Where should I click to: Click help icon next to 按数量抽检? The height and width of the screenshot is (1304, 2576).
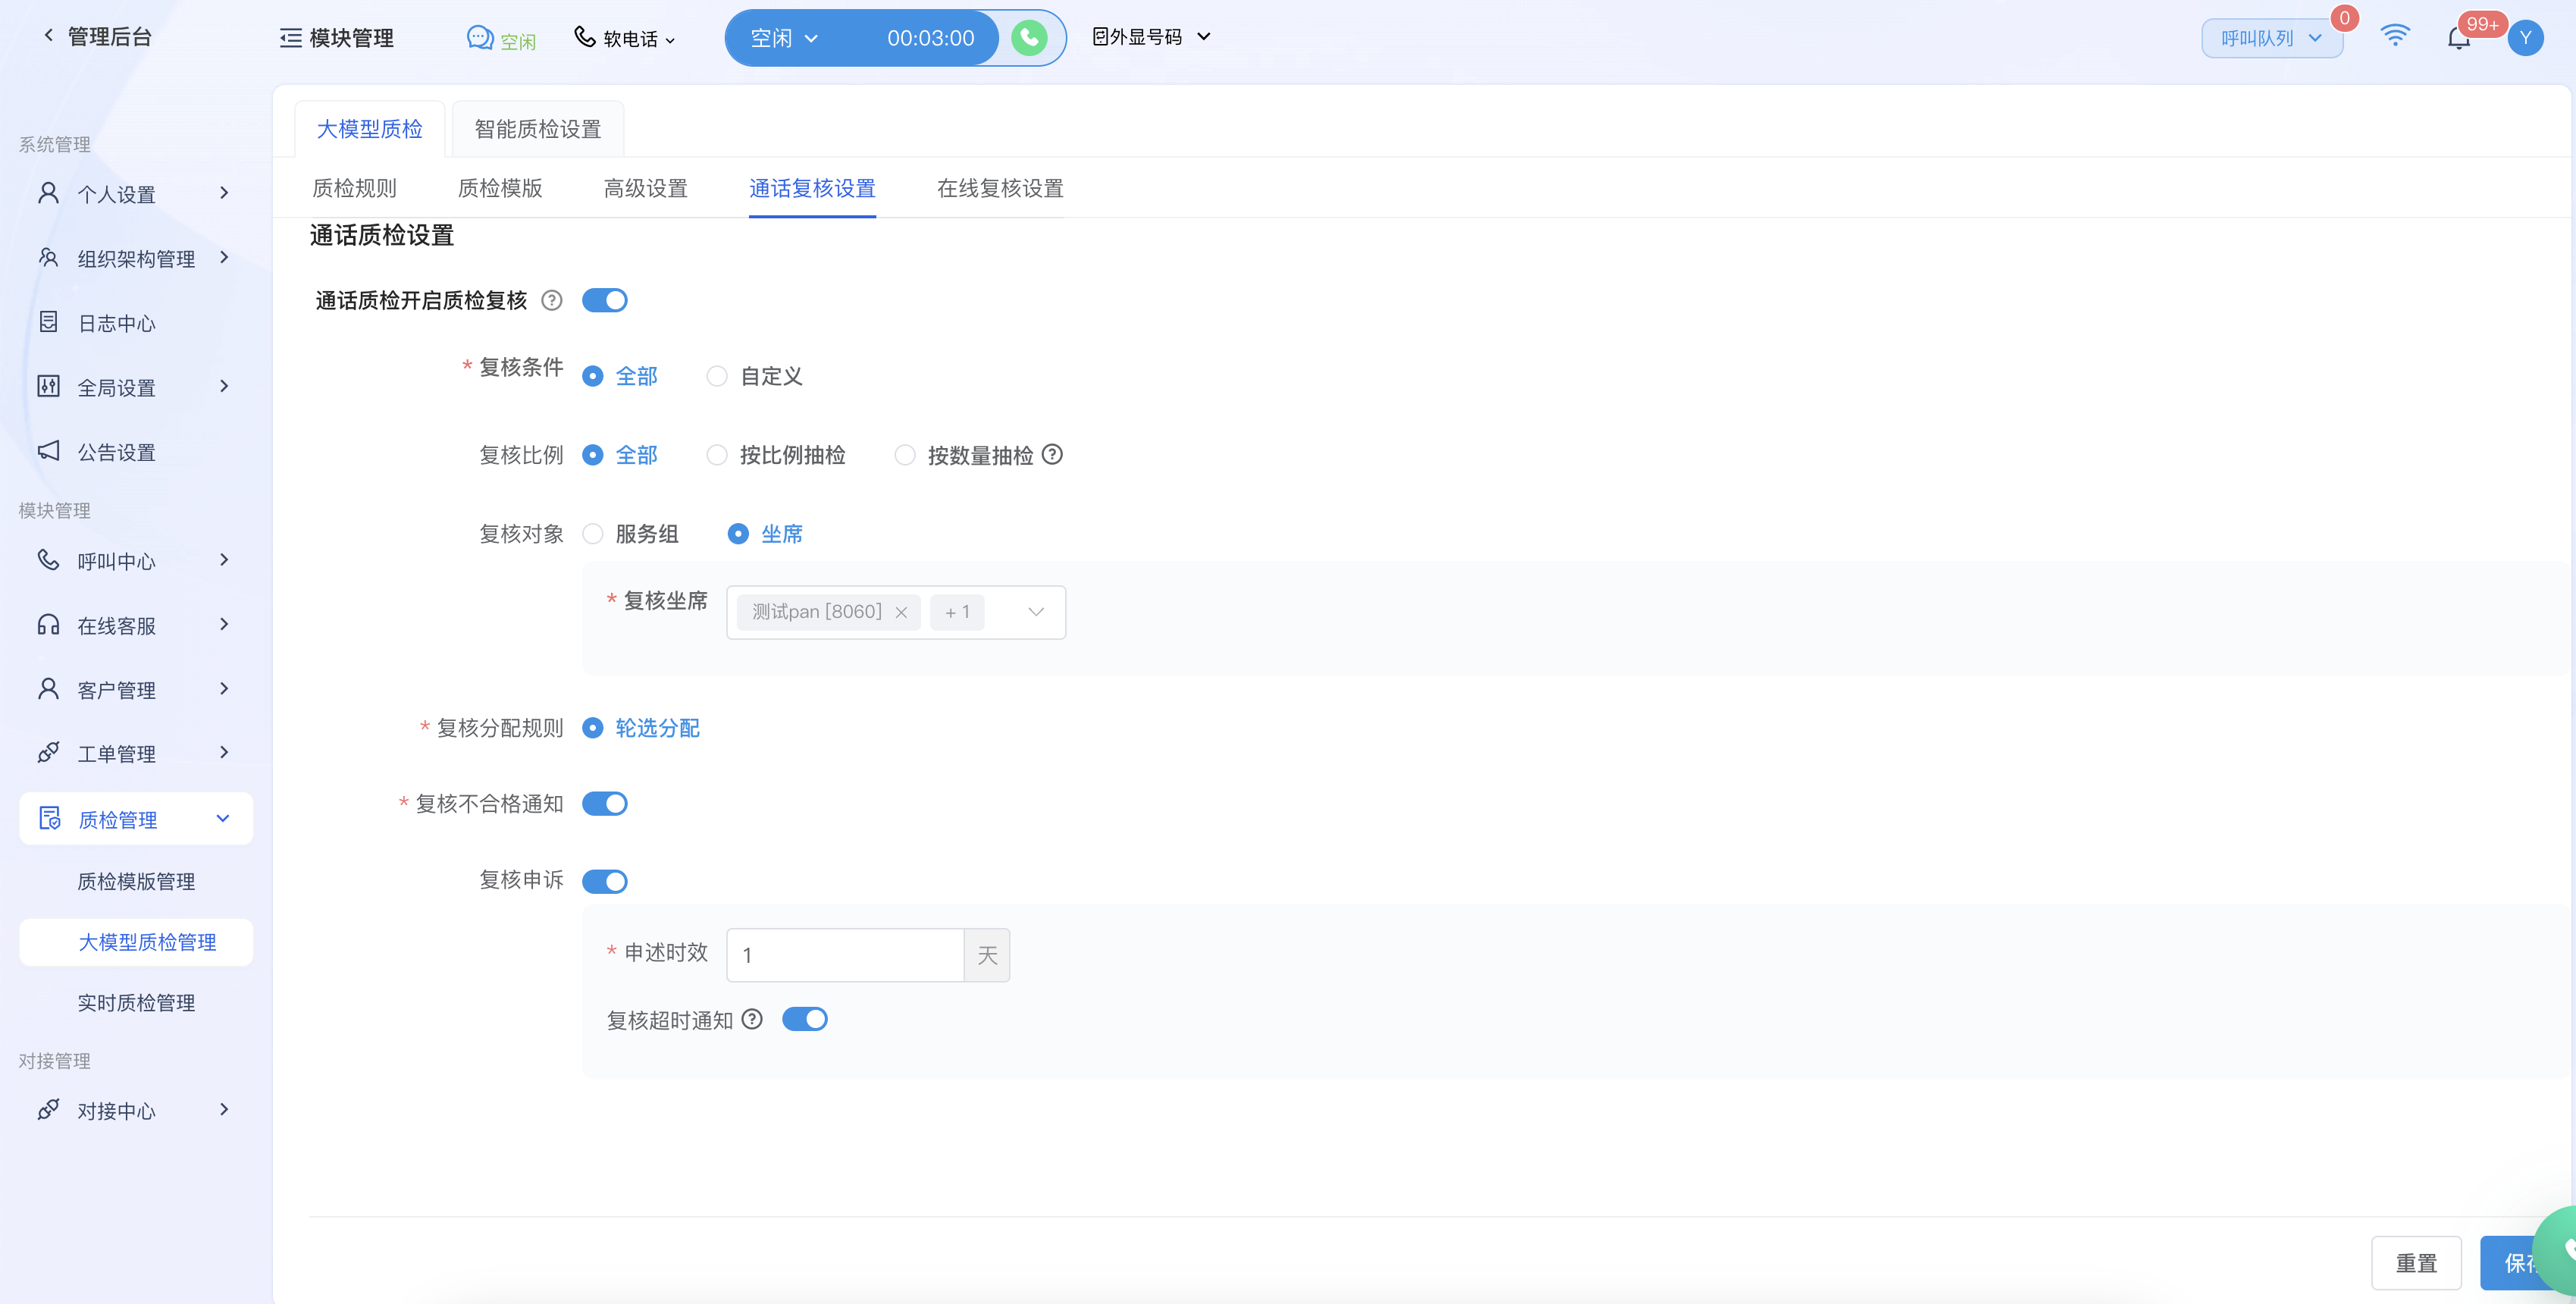pos(1052,455)
